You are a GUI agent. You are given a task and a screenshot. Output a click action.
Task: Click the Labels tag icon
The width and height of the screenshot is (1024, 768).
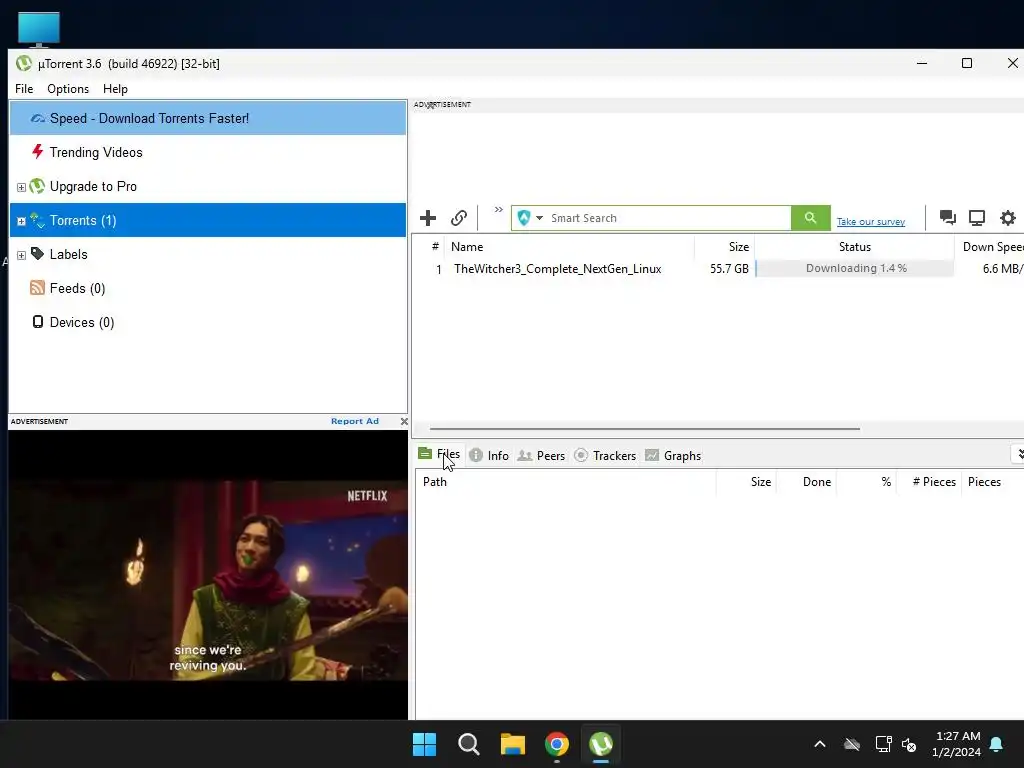click(x=37, y=253)
